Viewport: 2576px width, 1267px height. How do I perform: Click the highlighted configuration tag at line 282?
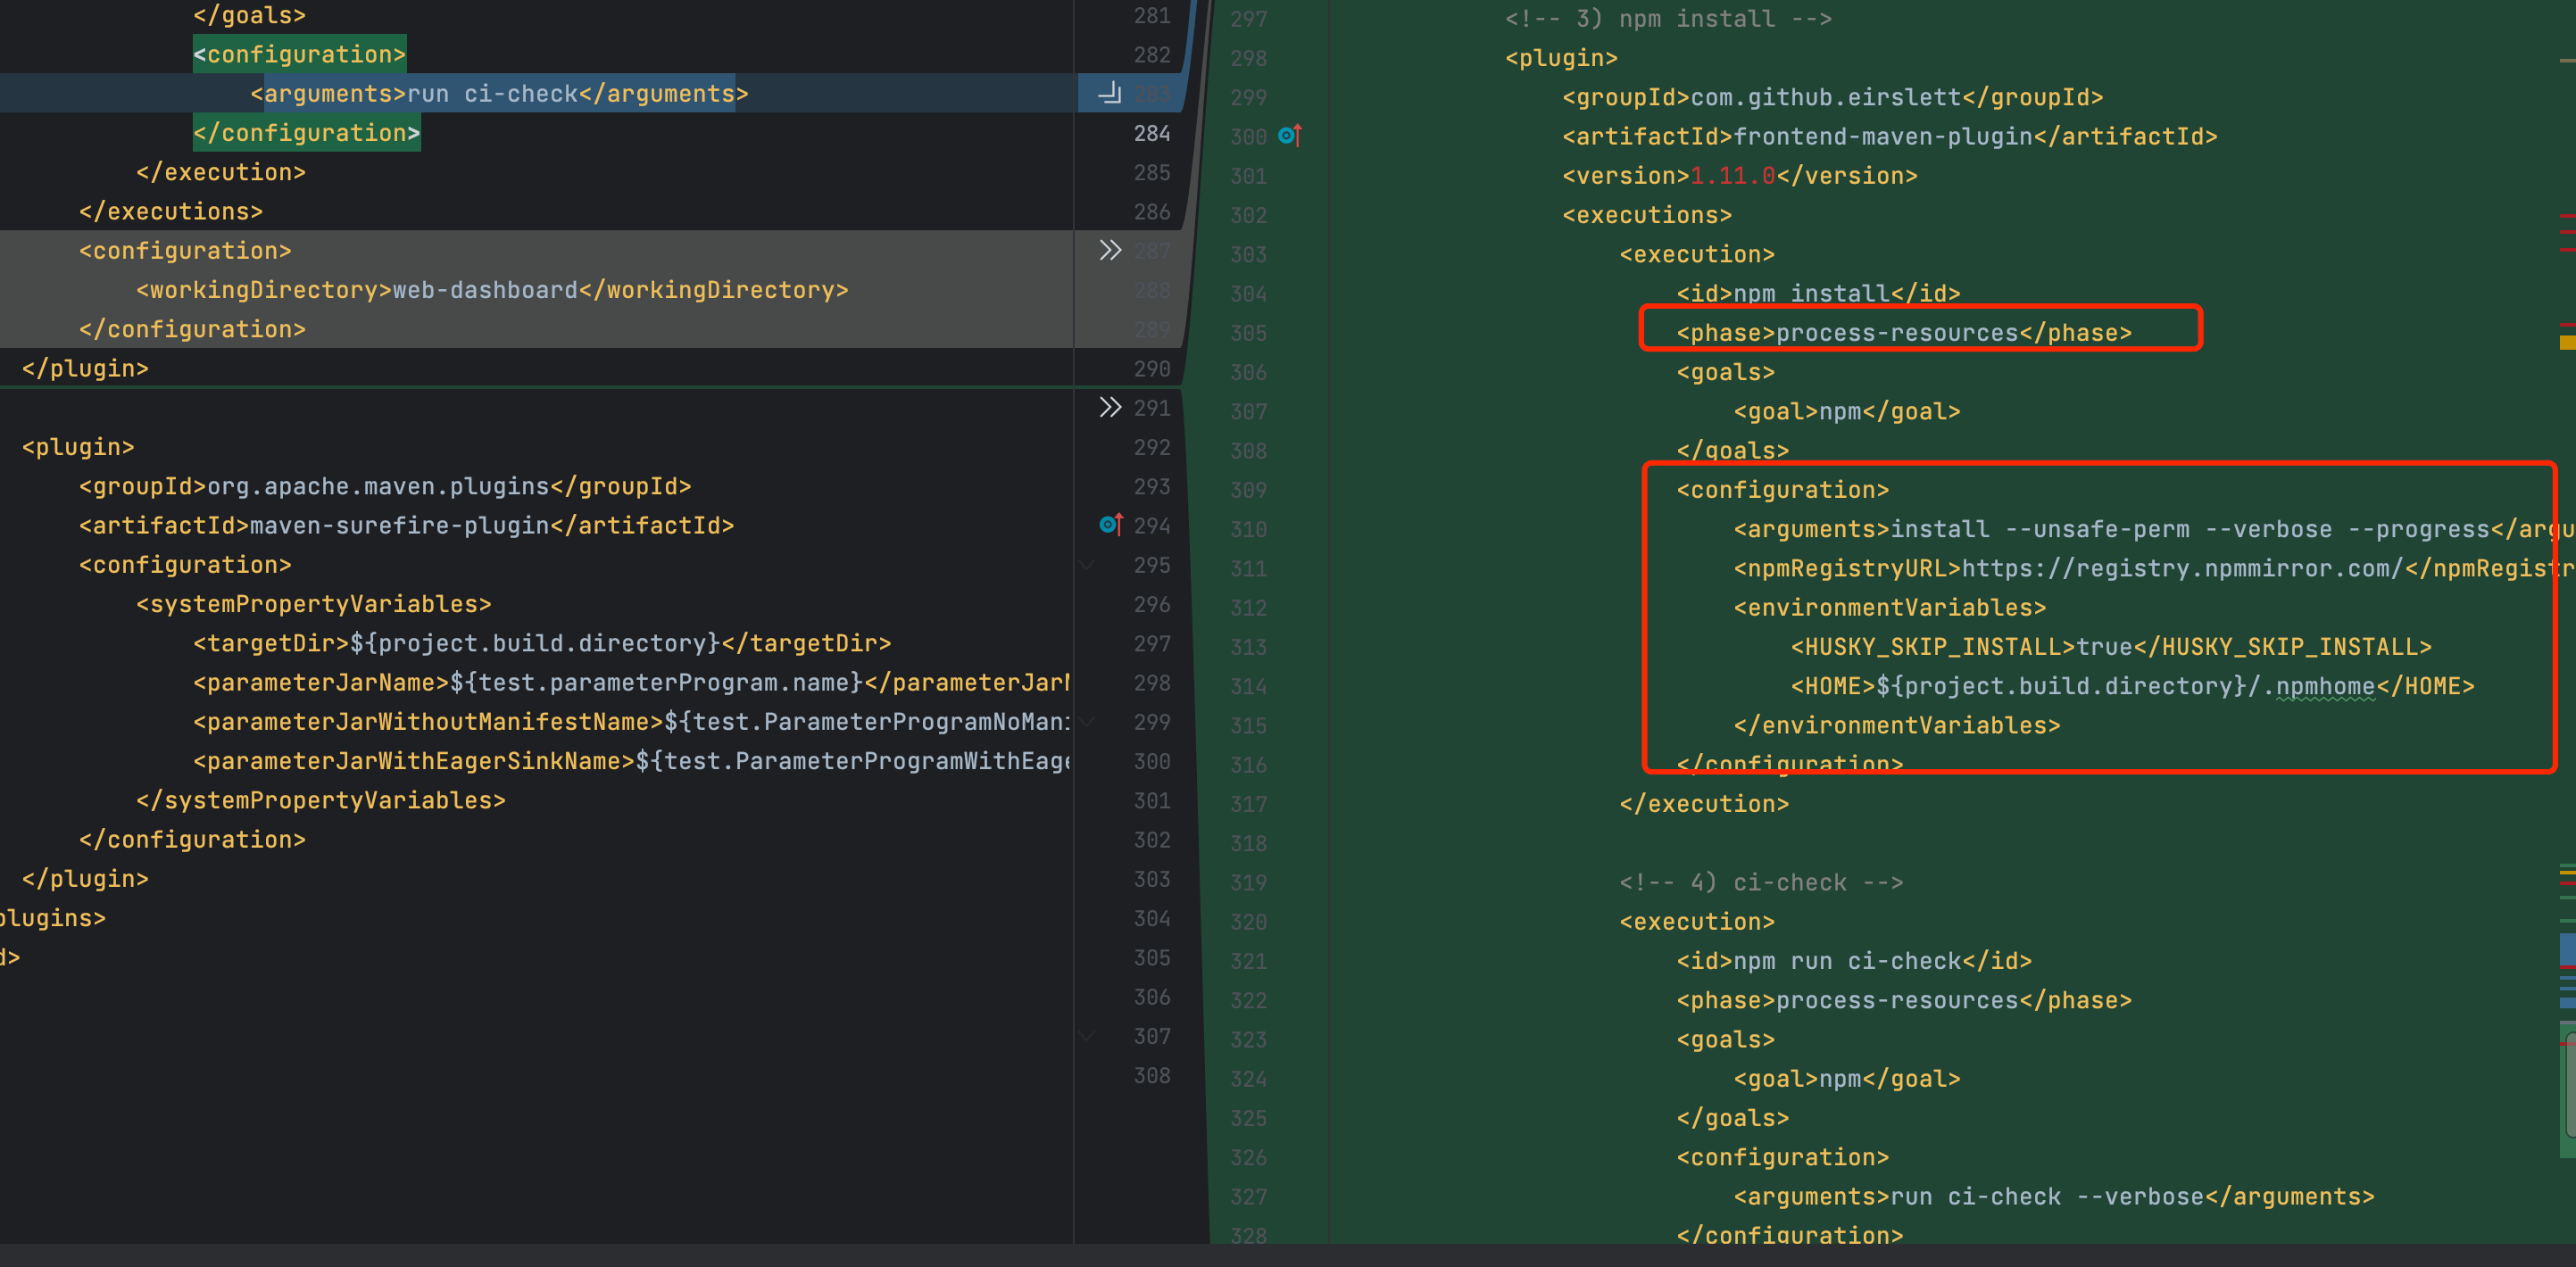(300, 54)
